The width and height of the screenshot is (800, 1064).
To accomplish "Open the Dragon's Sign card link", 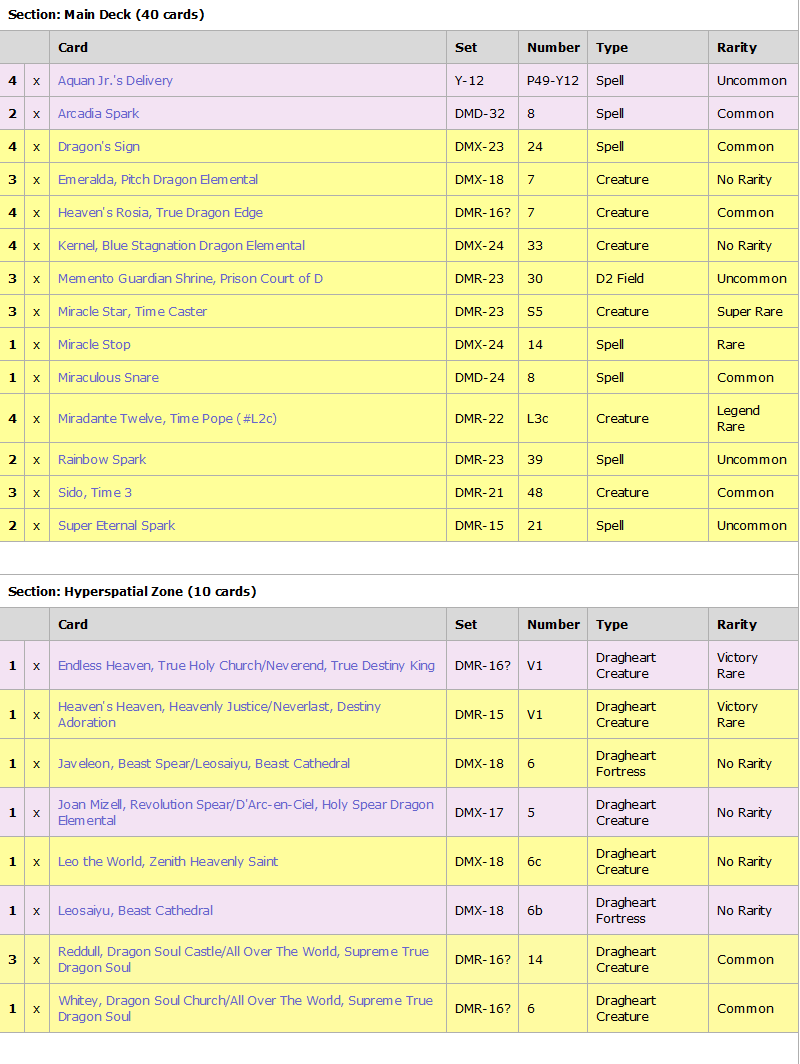I will coord(99,147).
